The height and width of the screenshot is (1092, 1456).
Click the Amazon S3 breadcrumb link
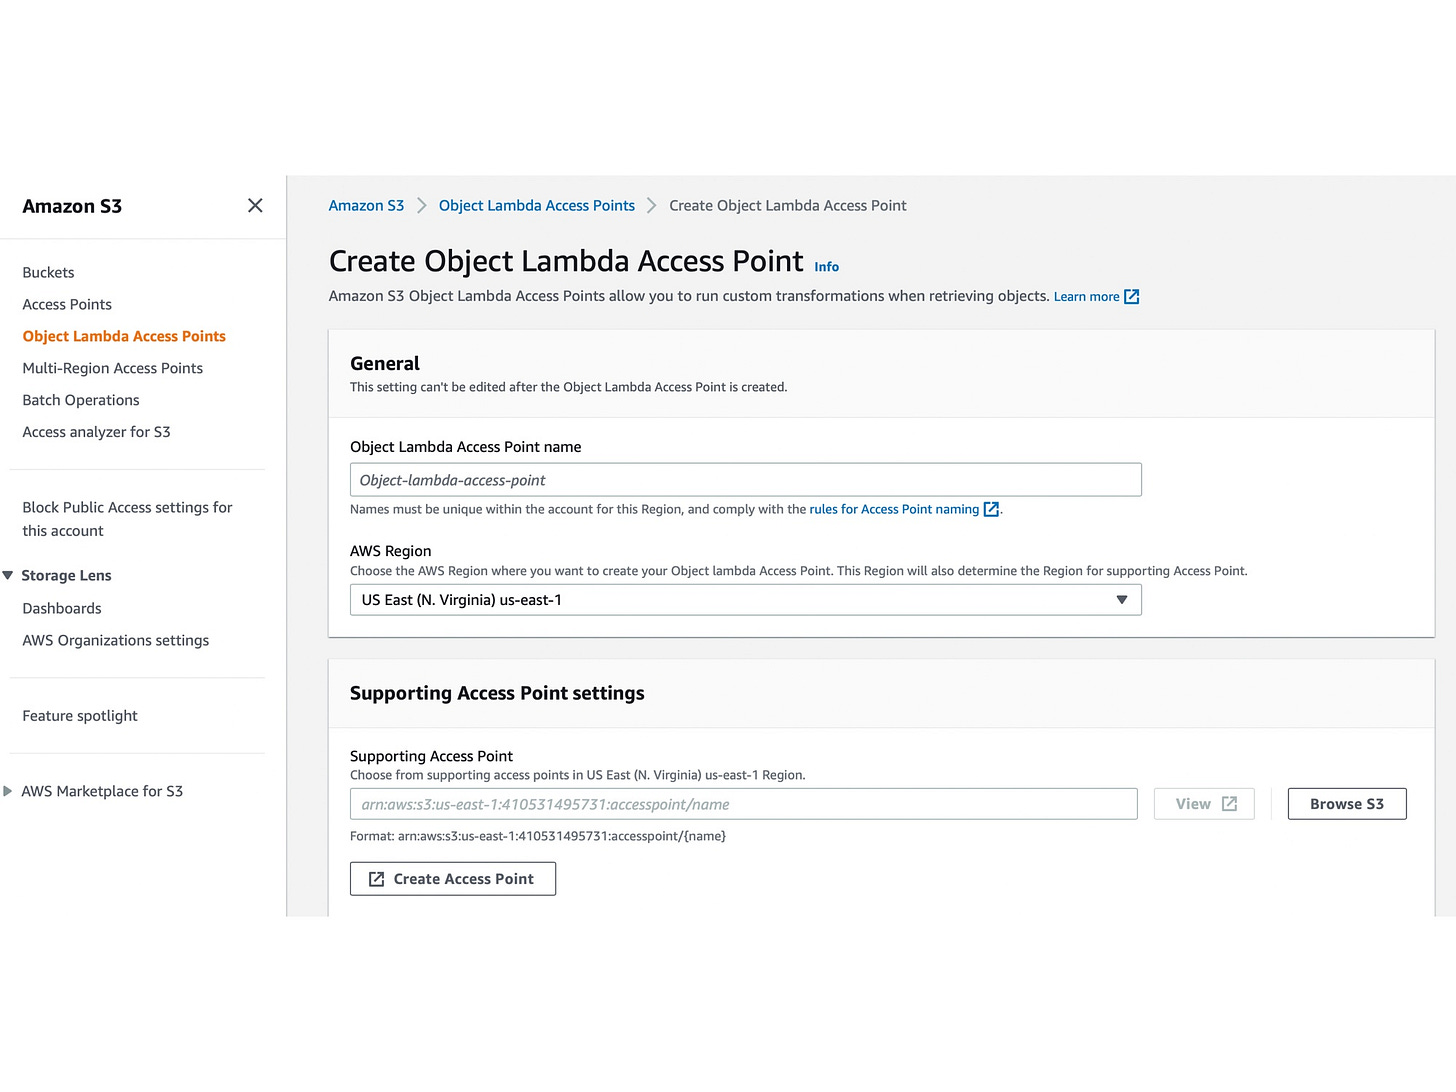pyautogui.click(x=366, y=205)
